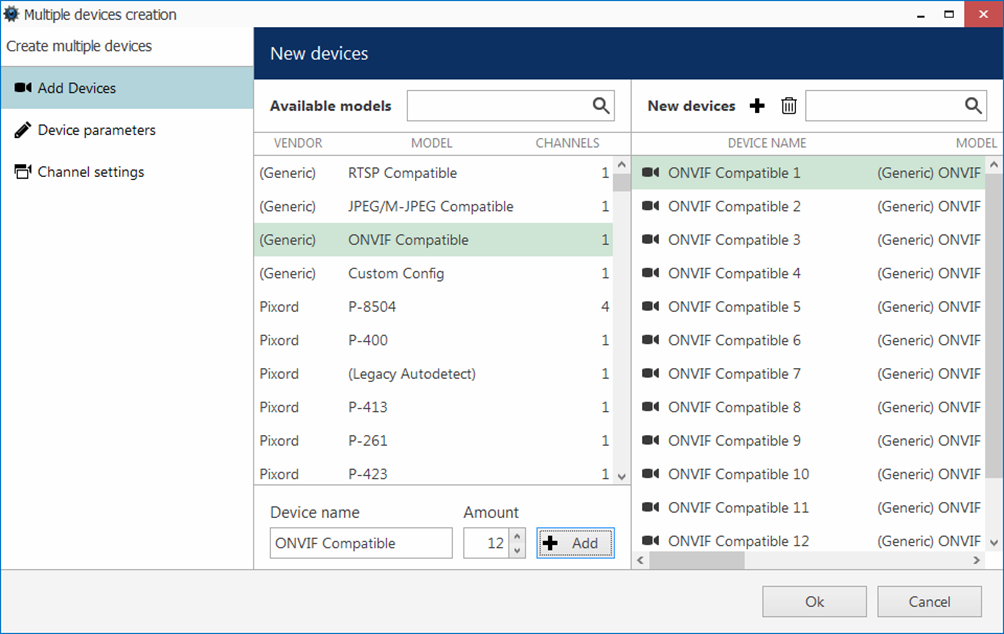This screenshot has height=634, width=1004.
Task: Click the magnifier in New devices search
Action: tap(973, 106)
